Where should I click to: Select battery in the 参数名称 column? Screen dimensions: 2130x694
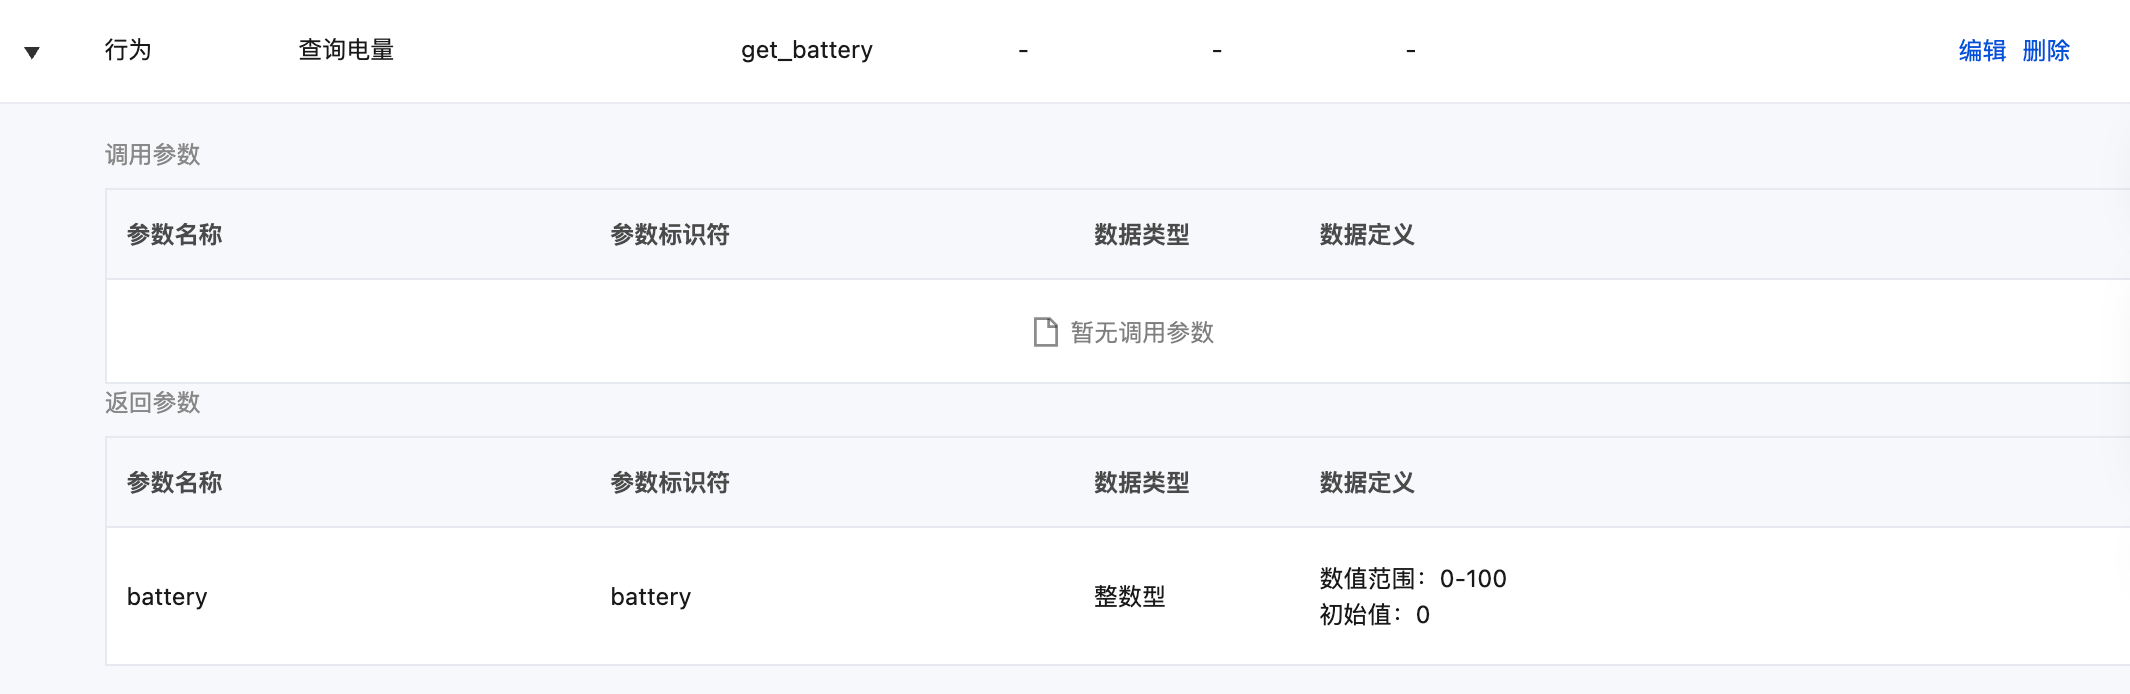point(167,597)
